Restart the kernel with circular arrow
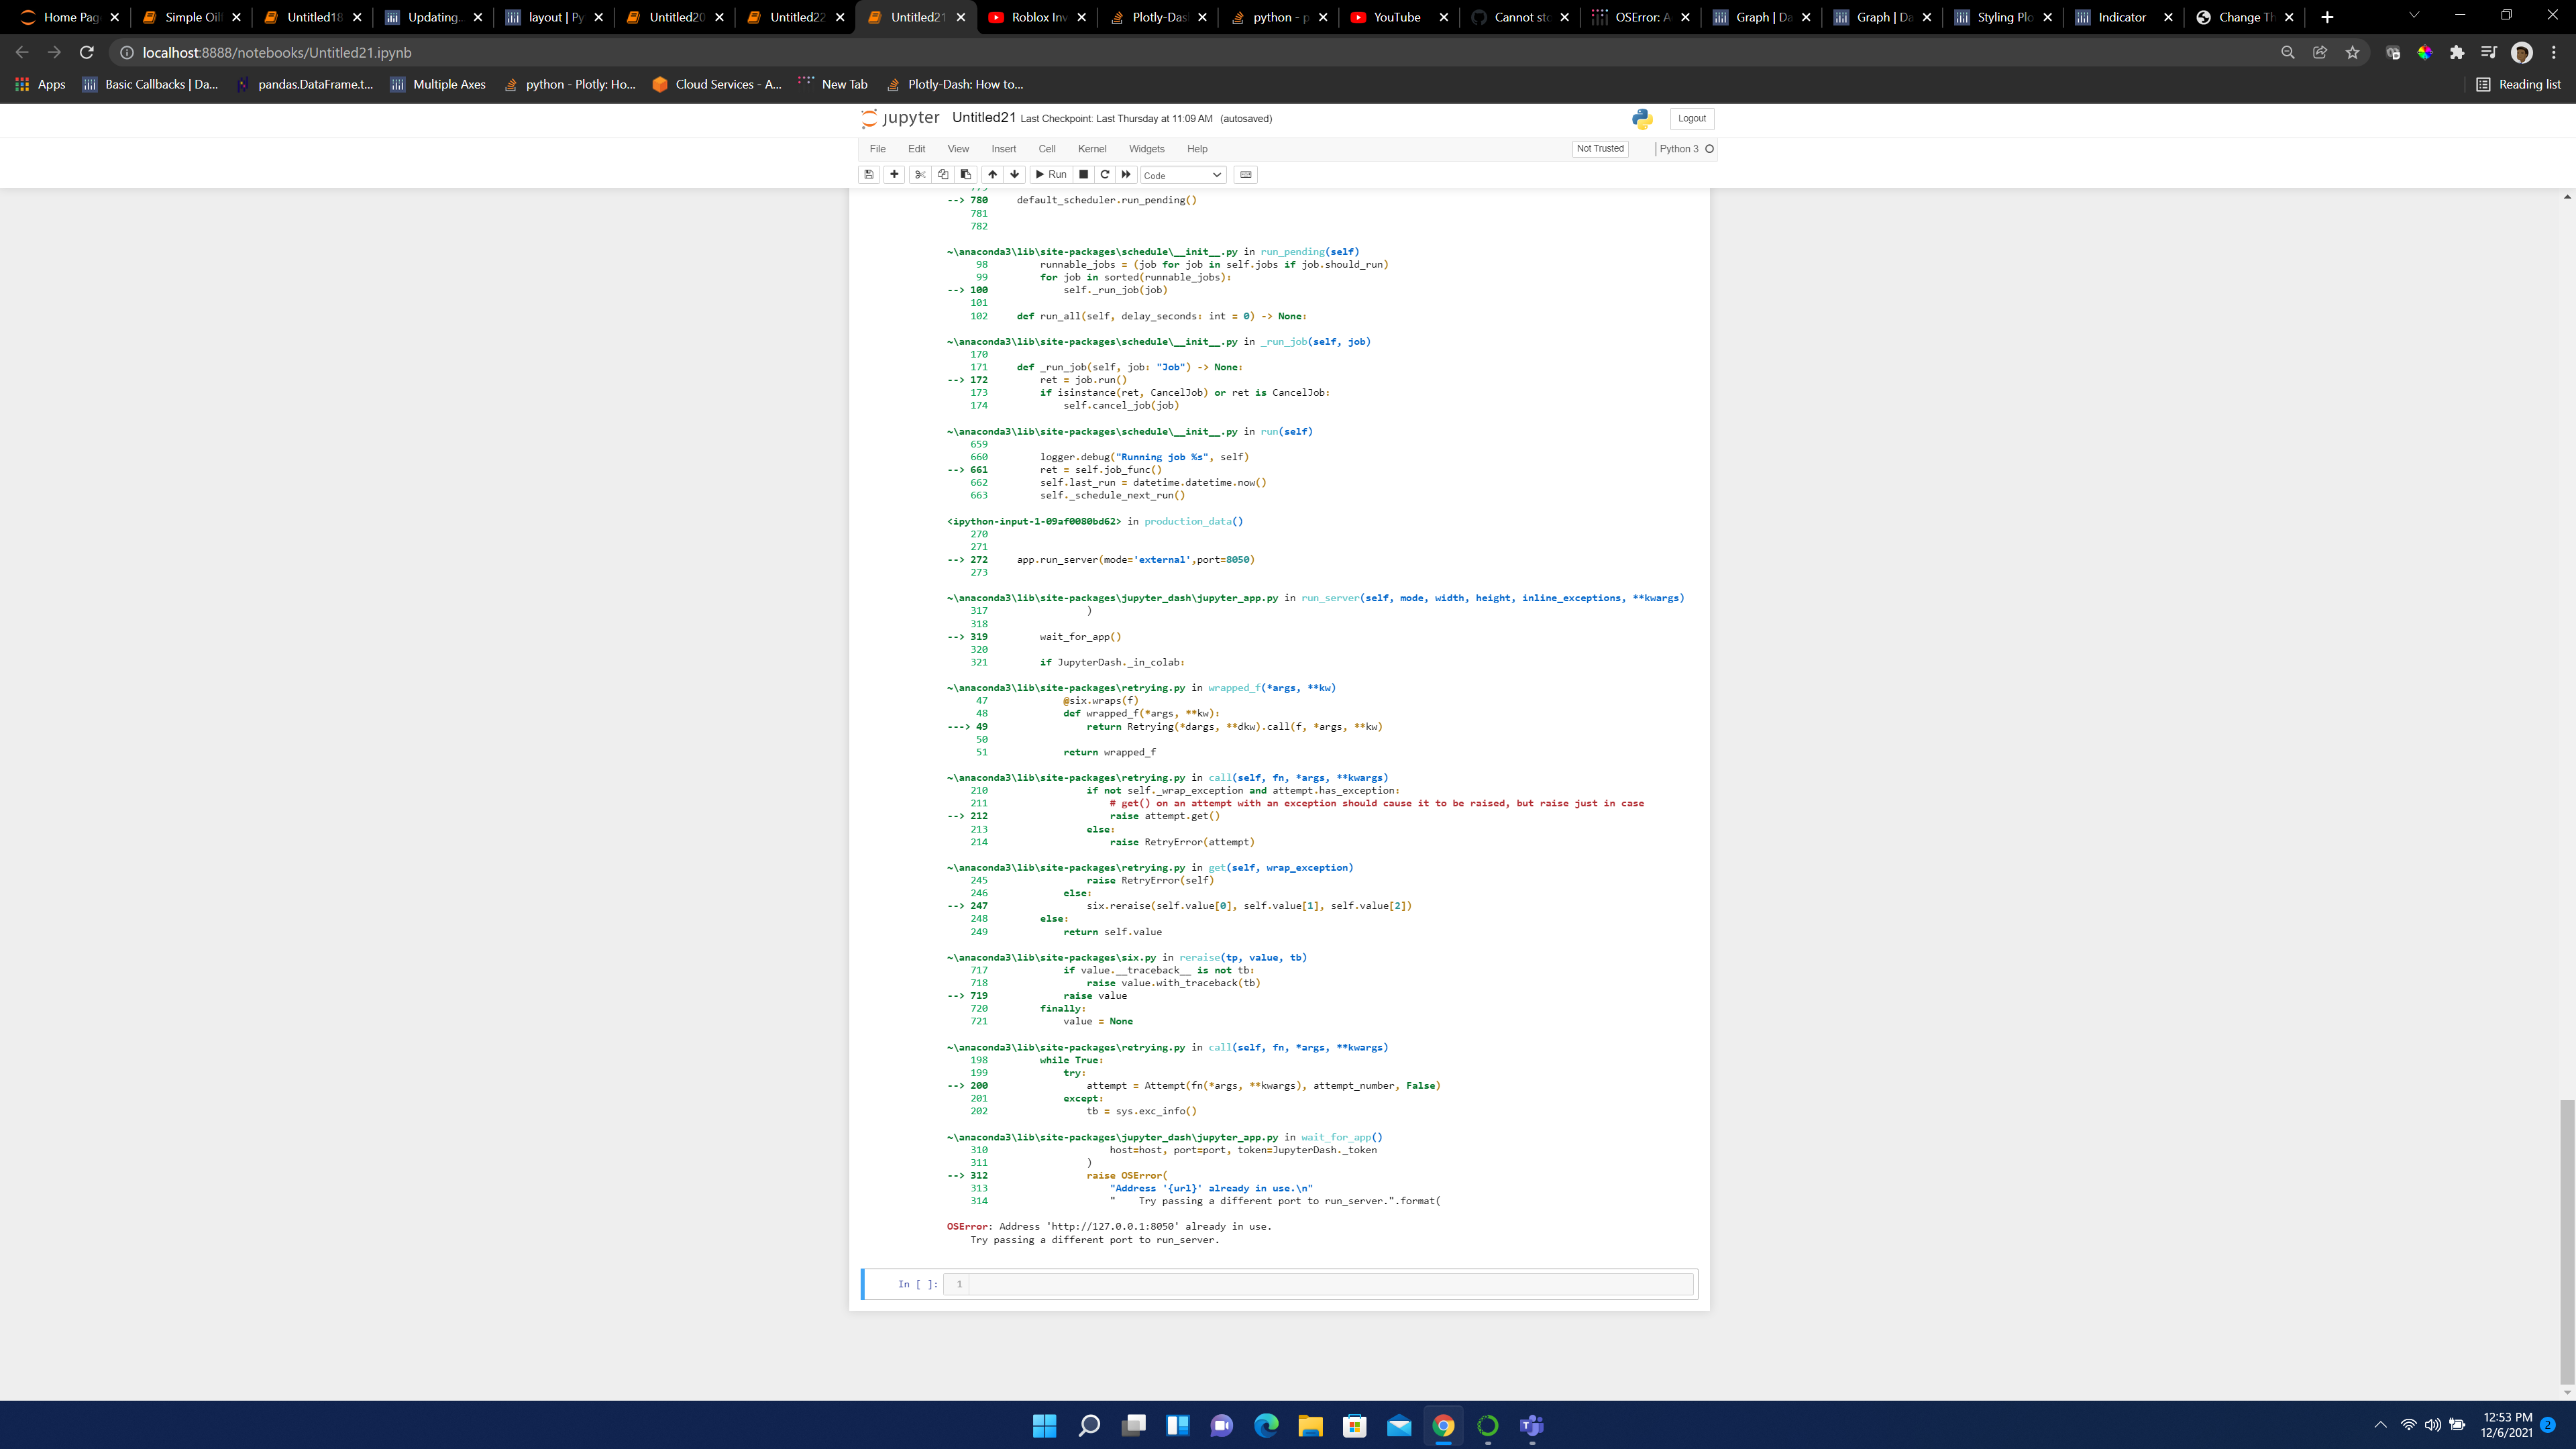Viewport: 2576px width, 1449px height. [x=1105, y=175]
